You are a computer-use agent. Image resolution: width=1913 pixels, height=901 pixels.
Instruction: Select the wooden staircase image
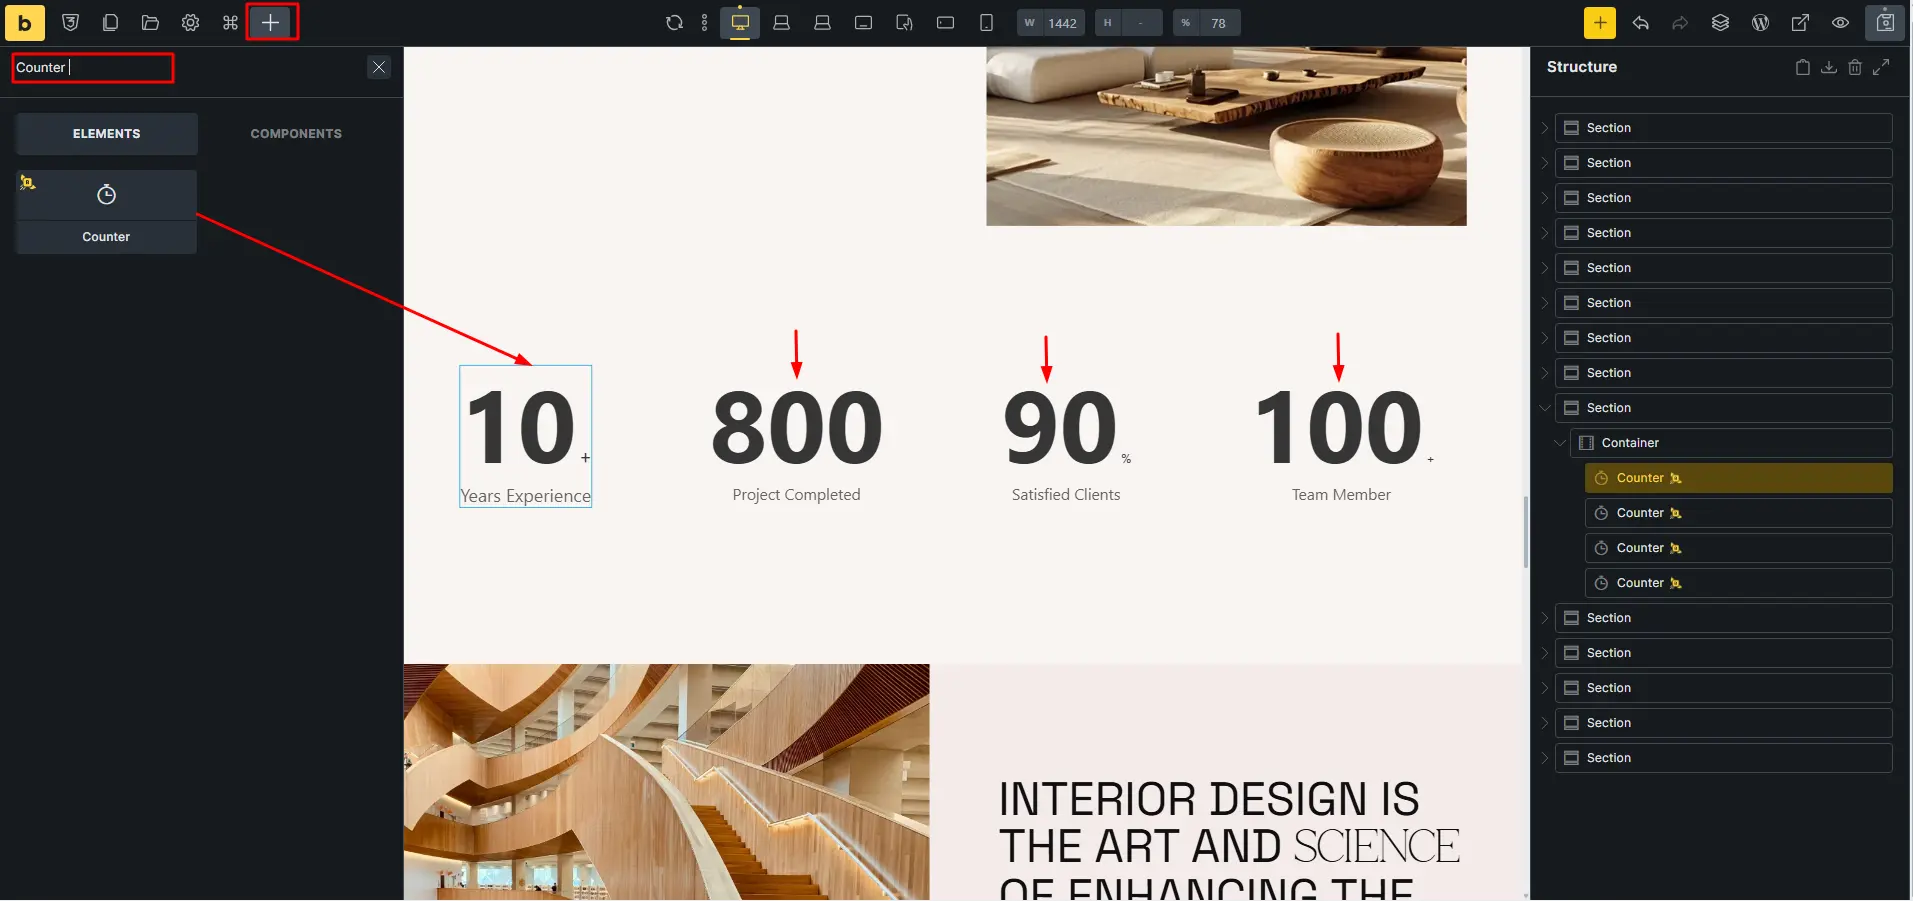pyautogui.click(x=666, y=782)
